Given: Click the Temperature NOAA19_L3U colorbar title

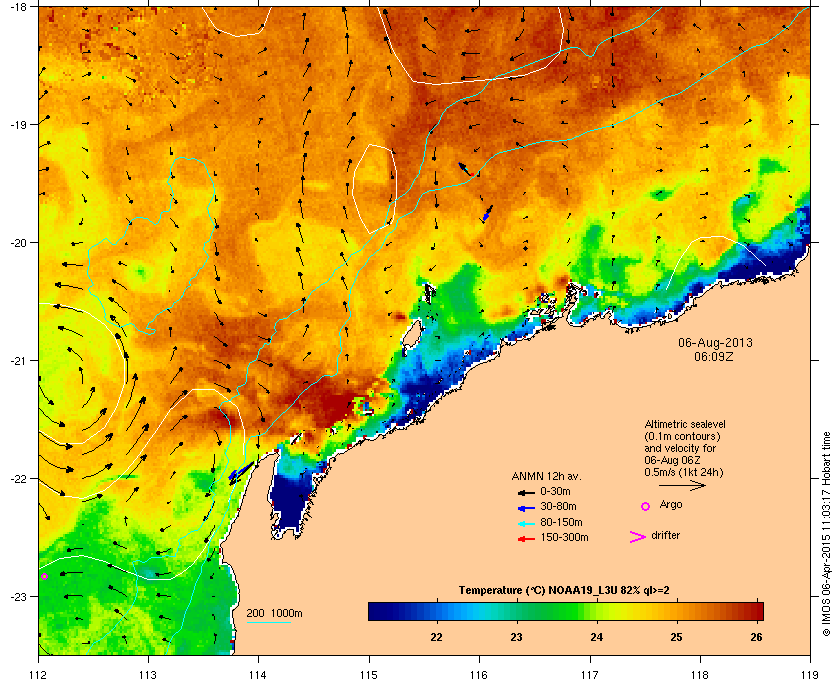Looking at the screenshot, I should (x=564, y=591).
